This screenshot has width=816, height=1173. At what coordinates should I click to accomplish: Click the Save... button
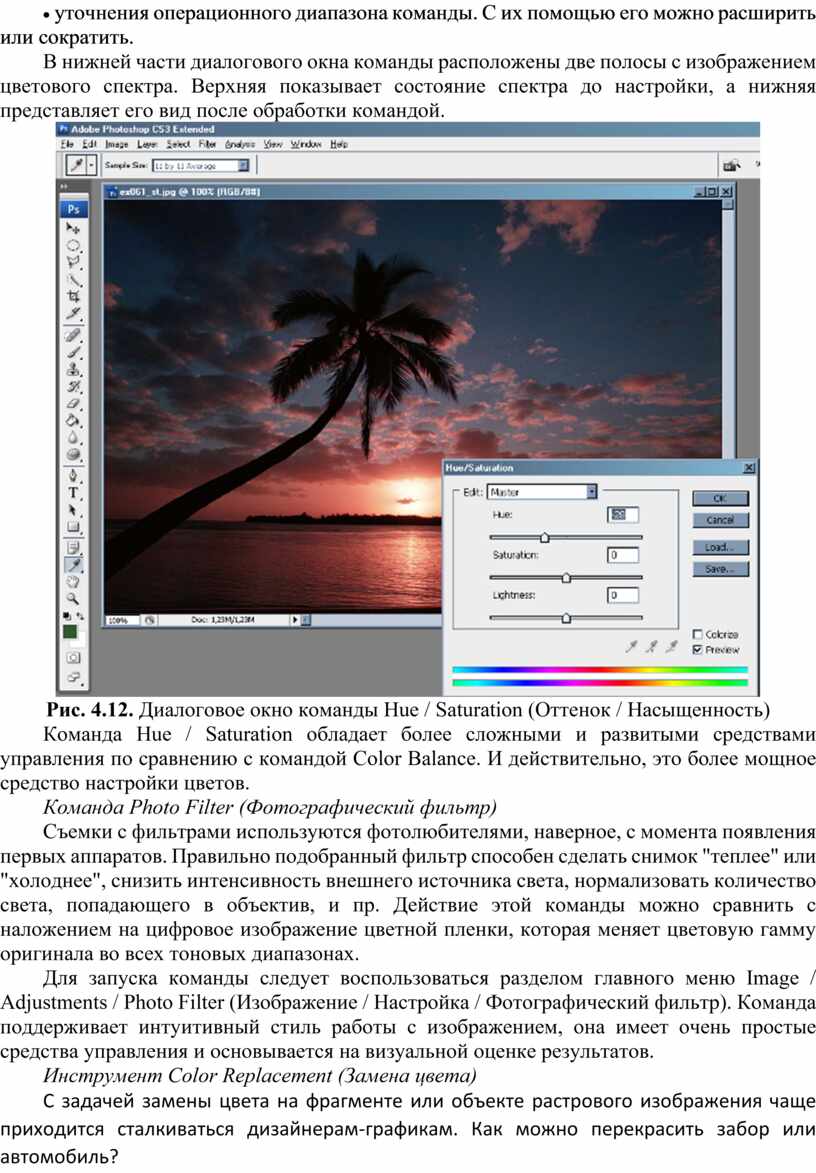[720, 569]
